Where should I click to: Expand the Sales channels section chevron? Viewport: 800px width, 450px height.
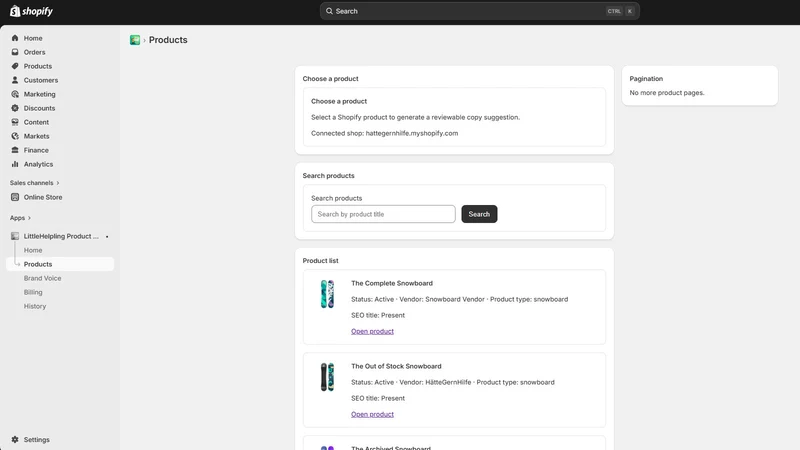pos(58,183)
